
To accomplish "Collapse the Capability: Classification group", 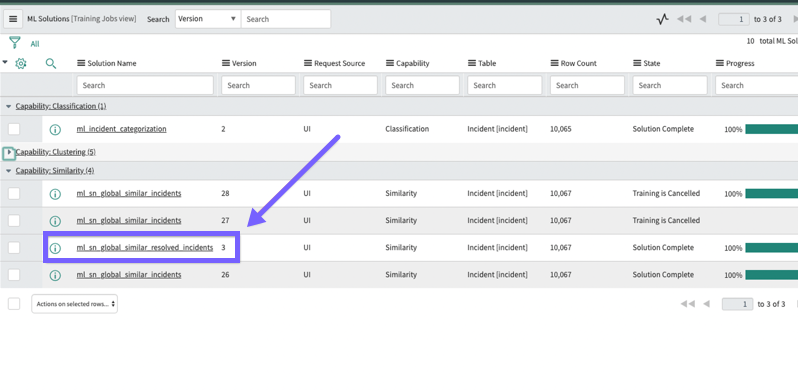I will pyautogui.click(x=9, y=106).
